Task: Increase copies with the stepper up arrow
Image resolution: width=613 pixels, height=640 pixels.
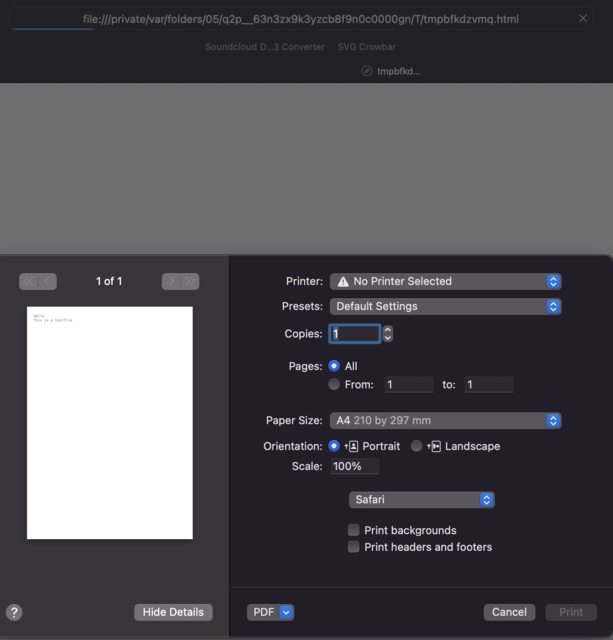Action: (x=388, y=330)
